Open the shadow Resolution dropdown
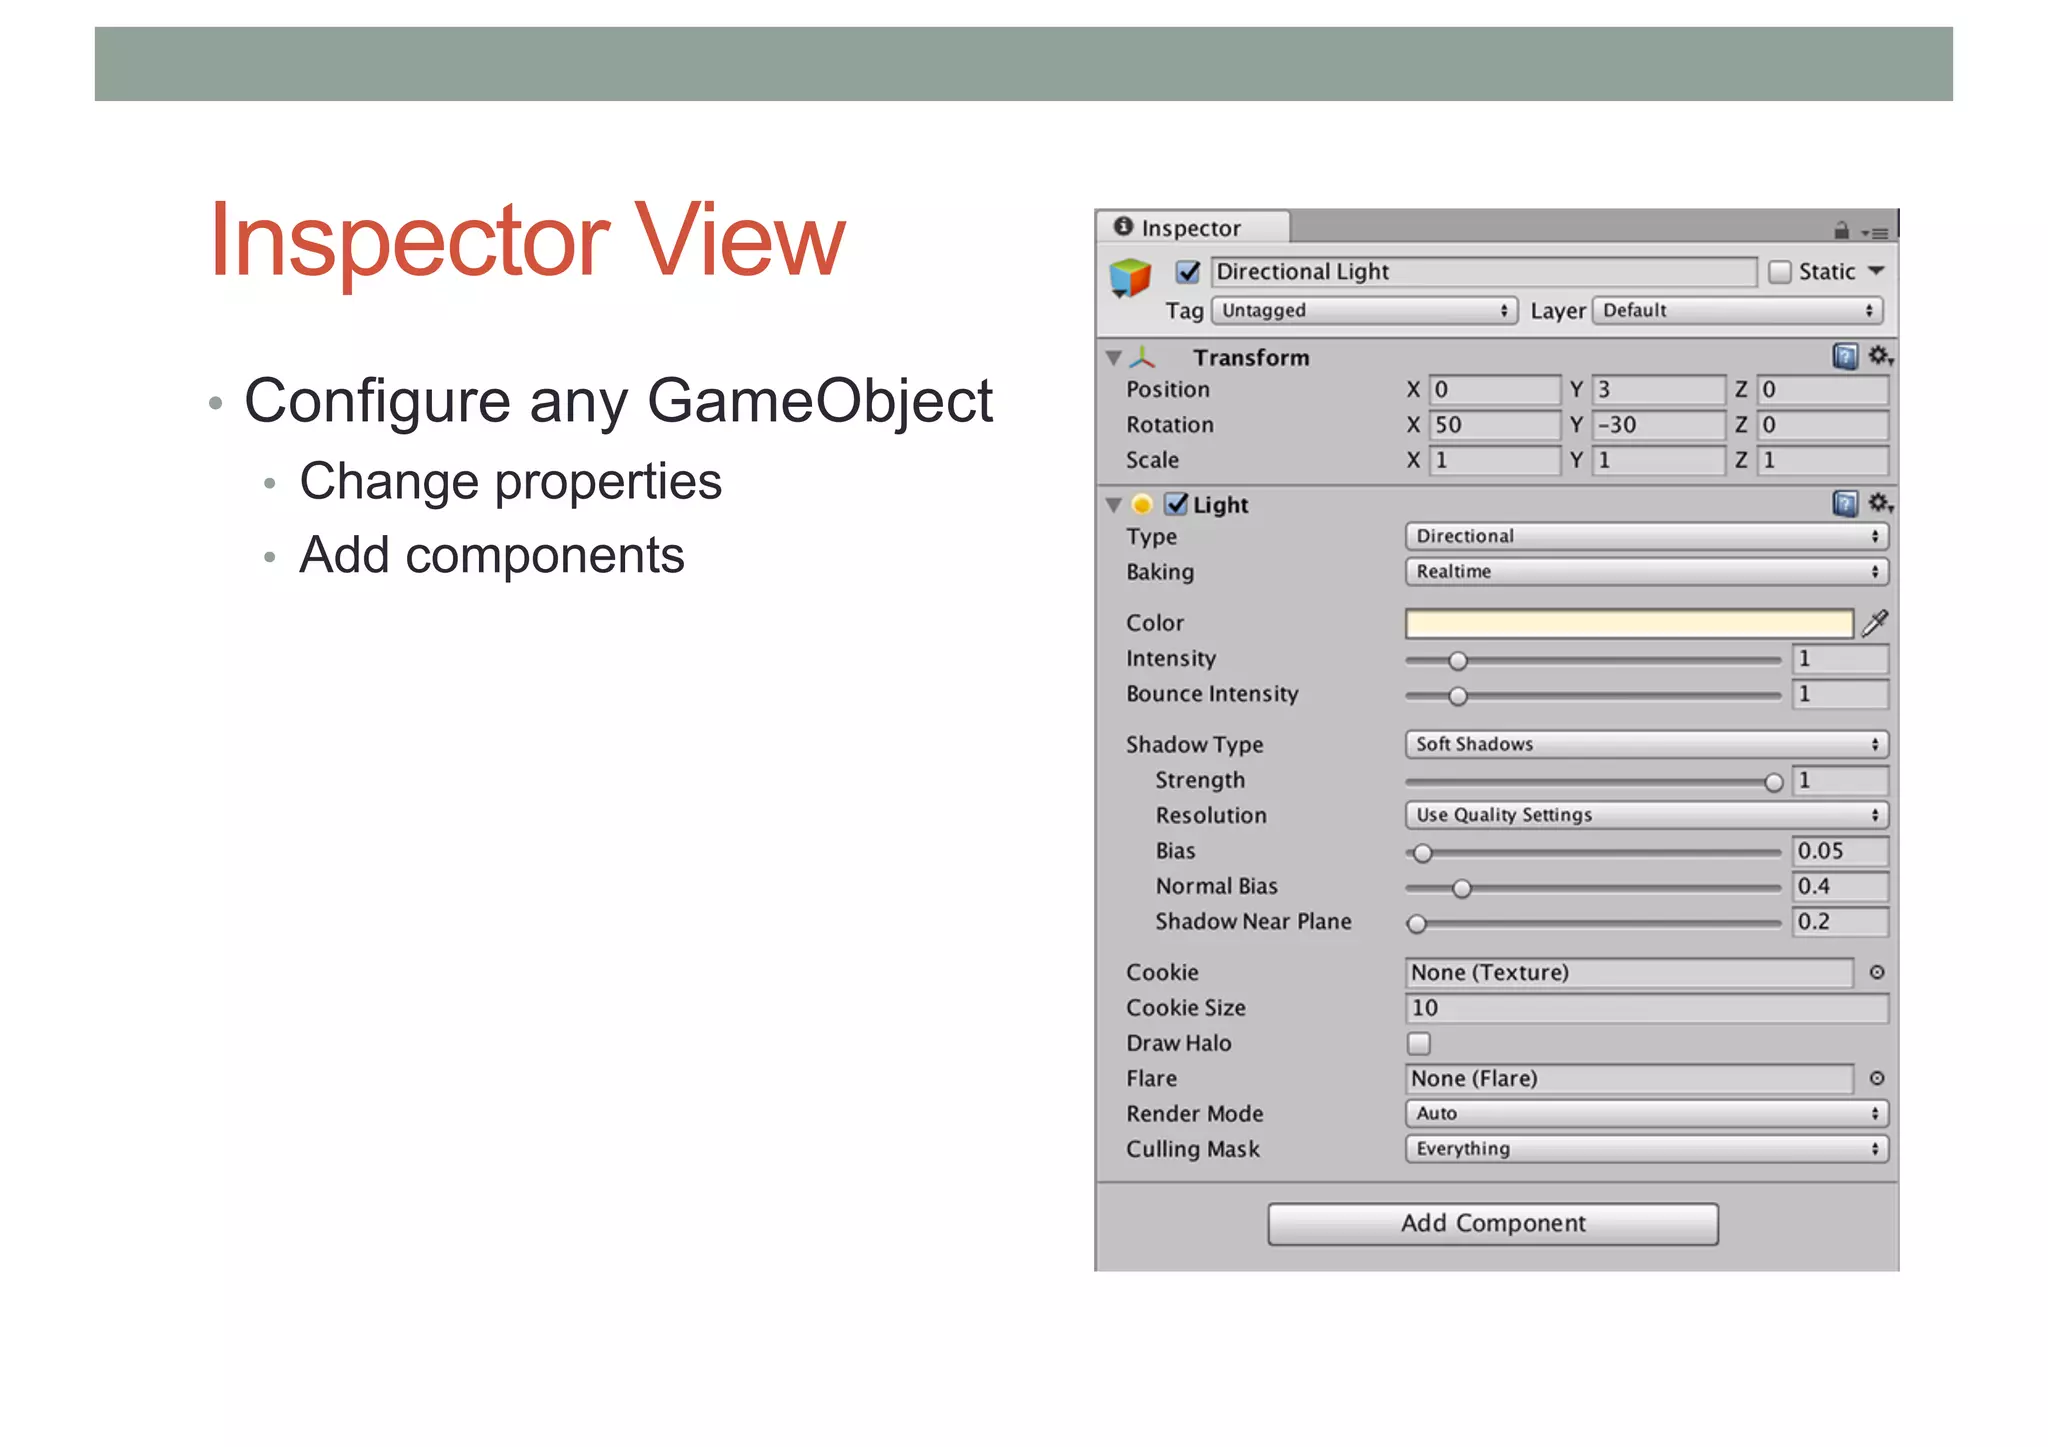The height and width of the screenshot is (1447, 2048). point(1647,815)
